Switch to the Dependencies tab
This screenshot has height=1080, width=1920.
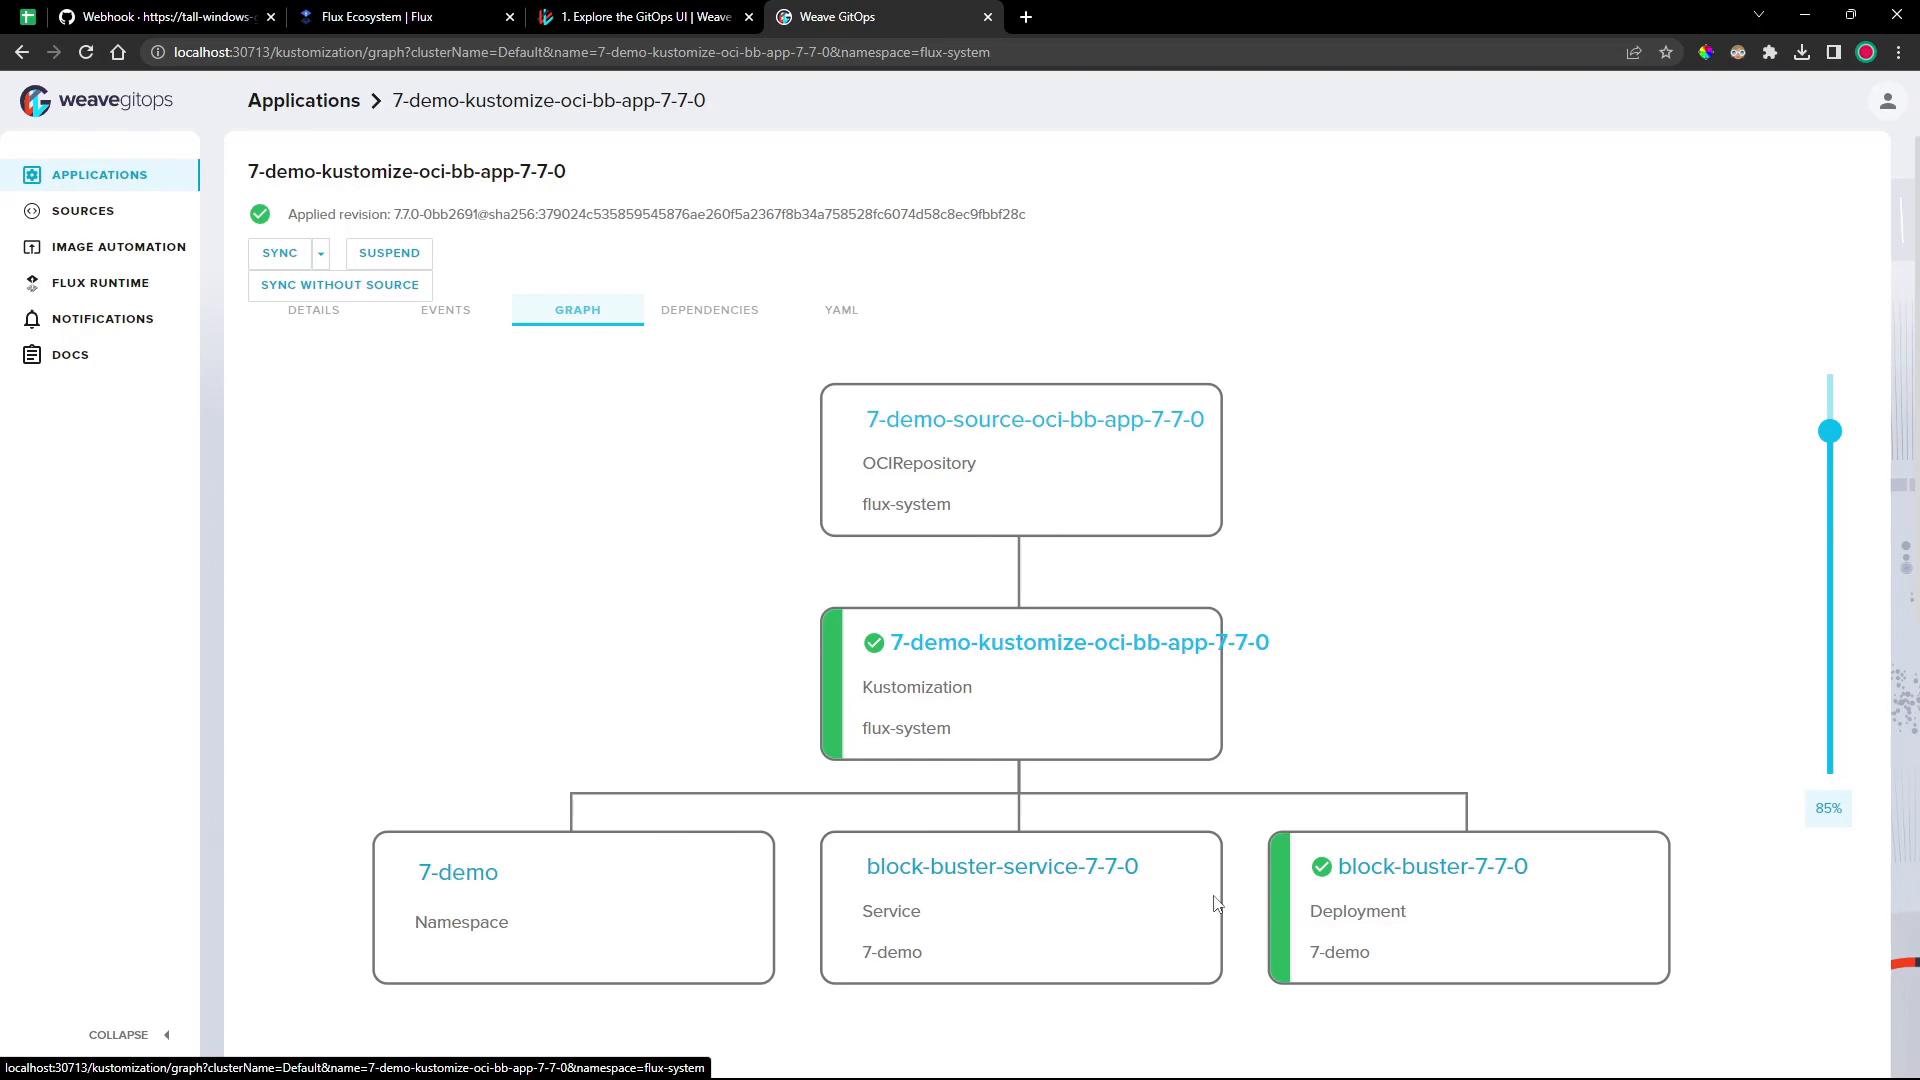710,310
